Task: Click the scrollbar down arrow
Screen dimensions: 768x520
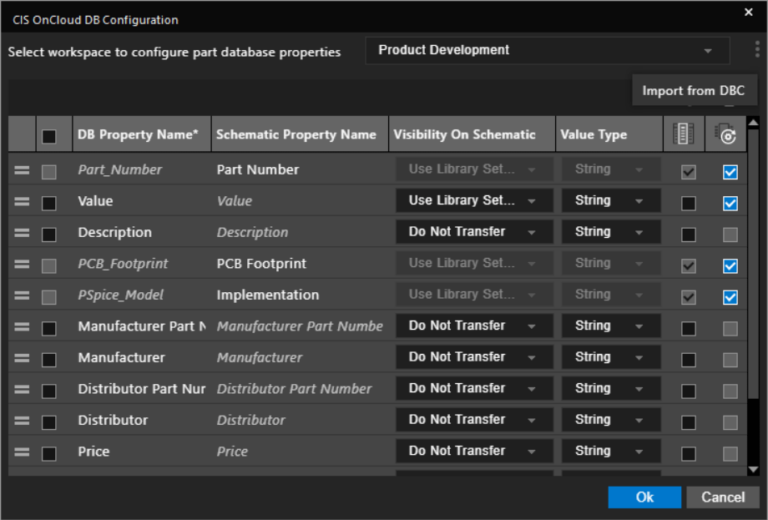Action: [753, 470]
